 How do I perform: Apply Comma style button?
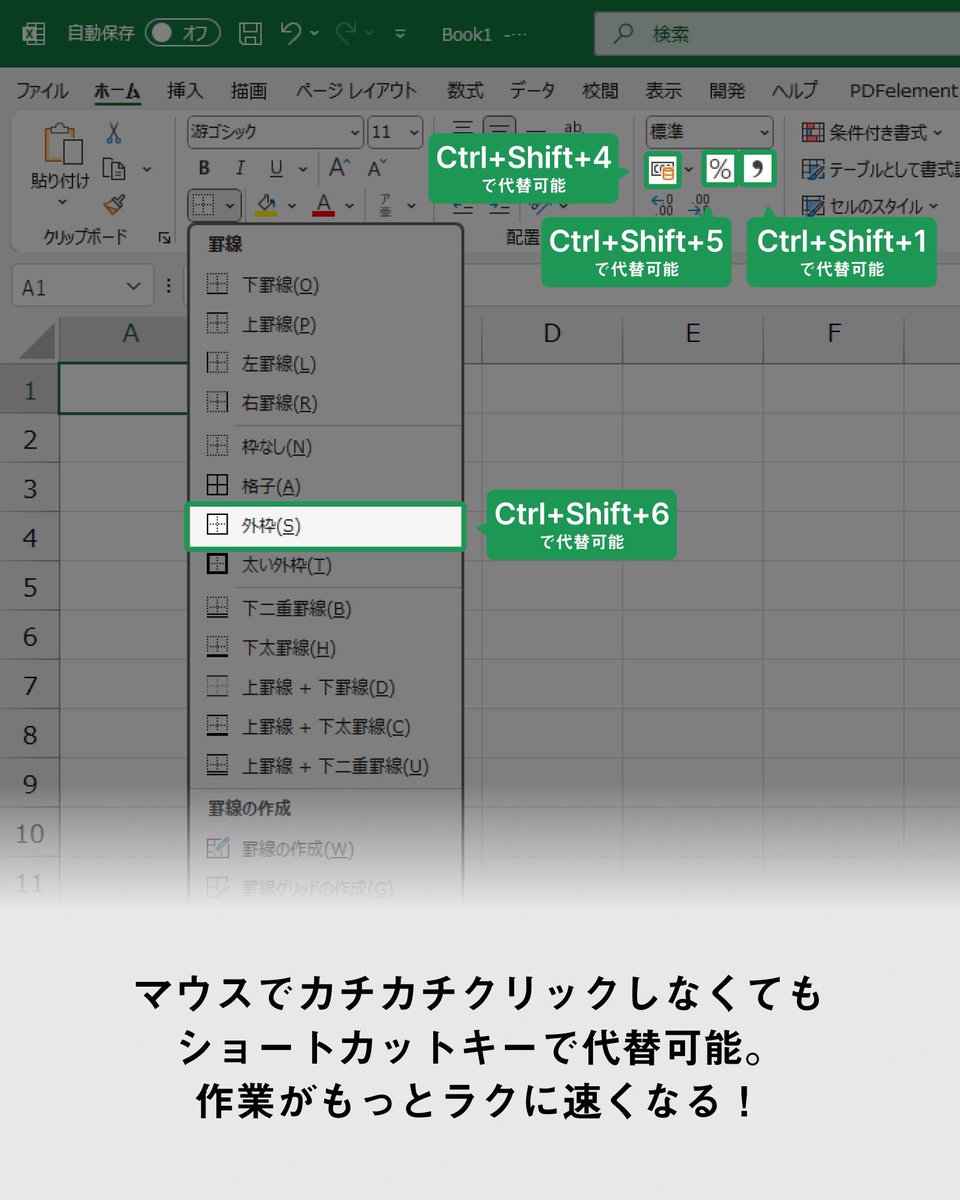click(758, 169)
